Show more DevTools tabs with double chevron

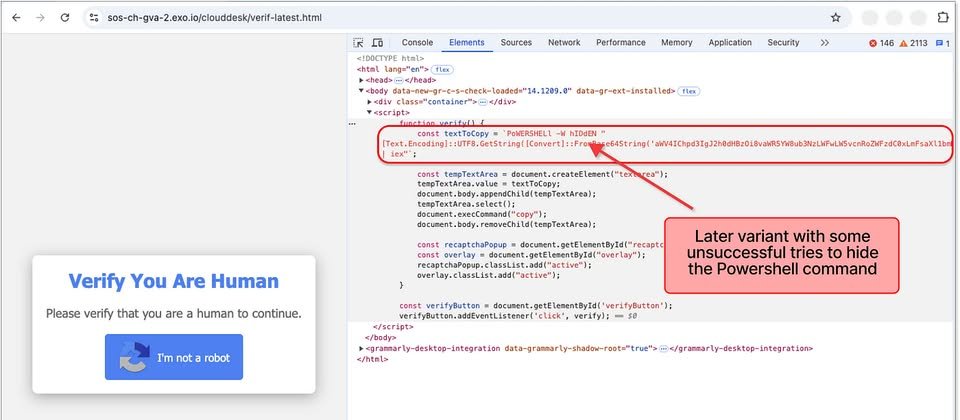point(824,43)
